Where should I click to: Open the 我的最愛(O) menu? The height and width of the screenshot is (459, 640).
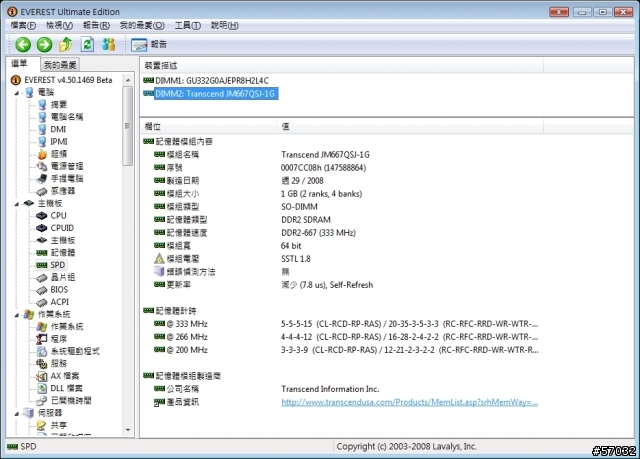click(x=142, y=25)
